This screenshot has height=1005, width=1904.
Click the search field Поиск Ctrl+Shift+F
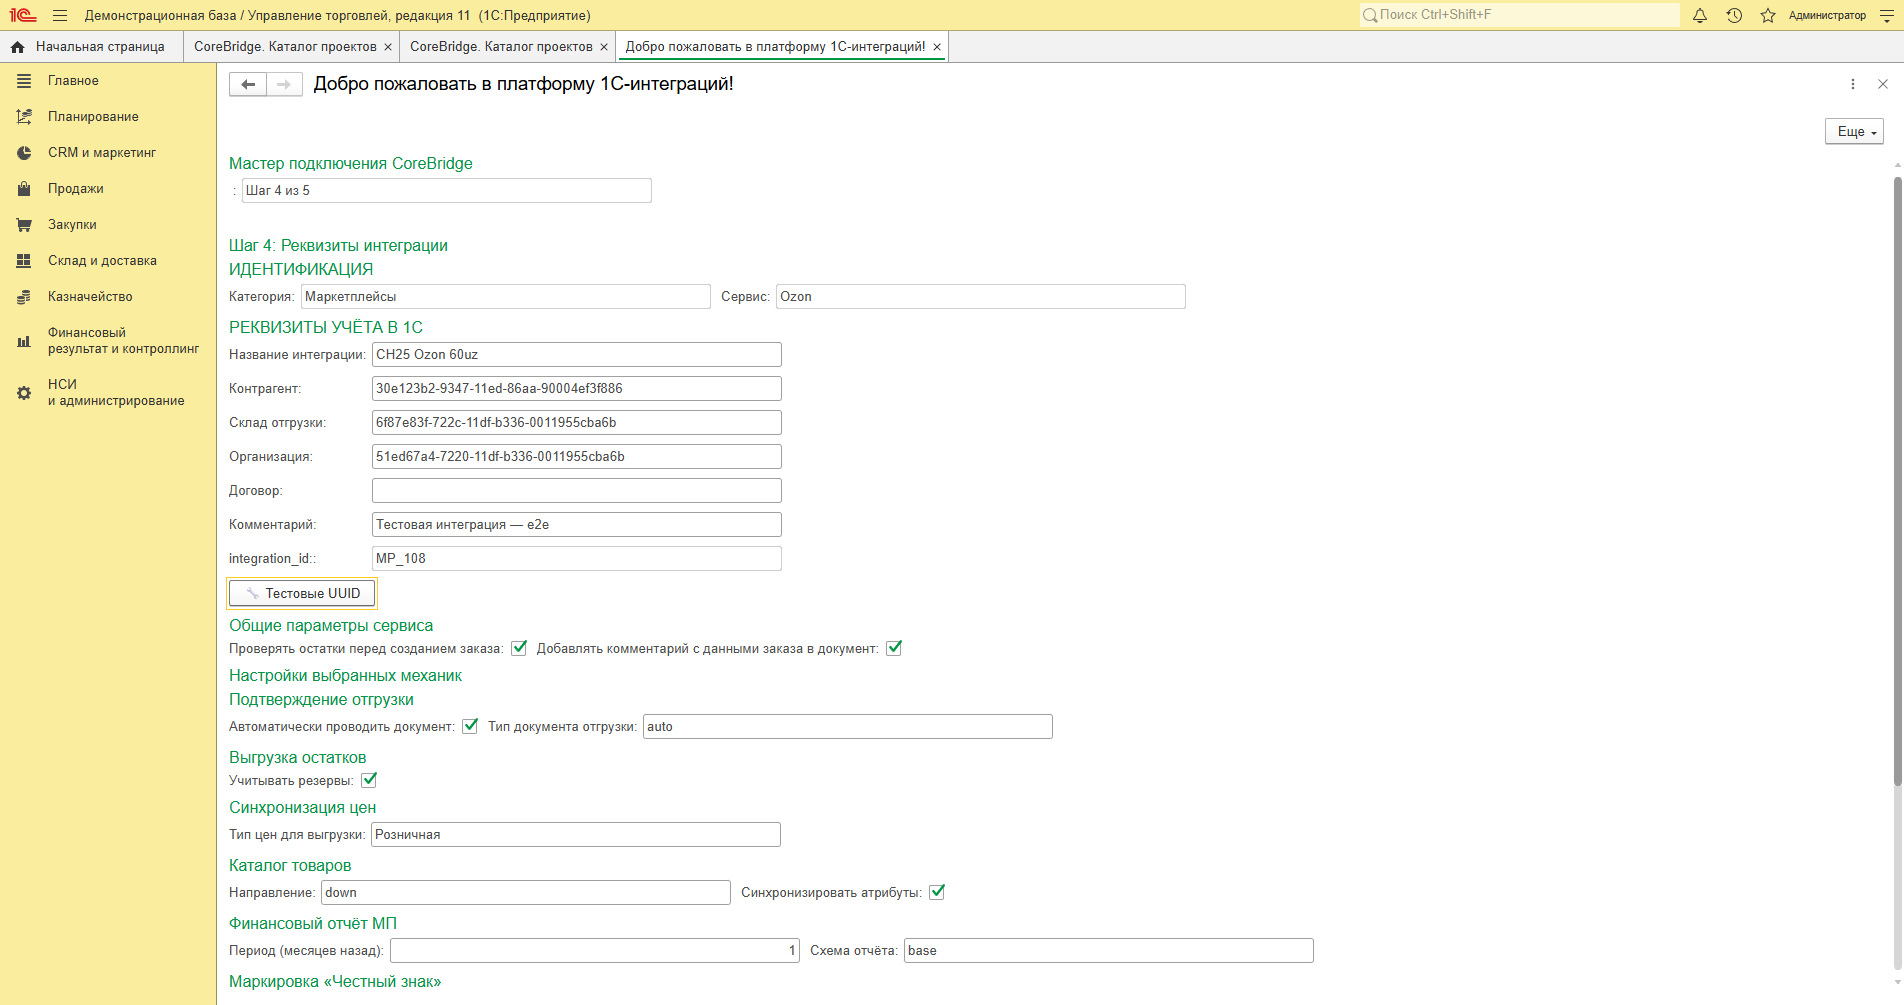click(1519, 15)
